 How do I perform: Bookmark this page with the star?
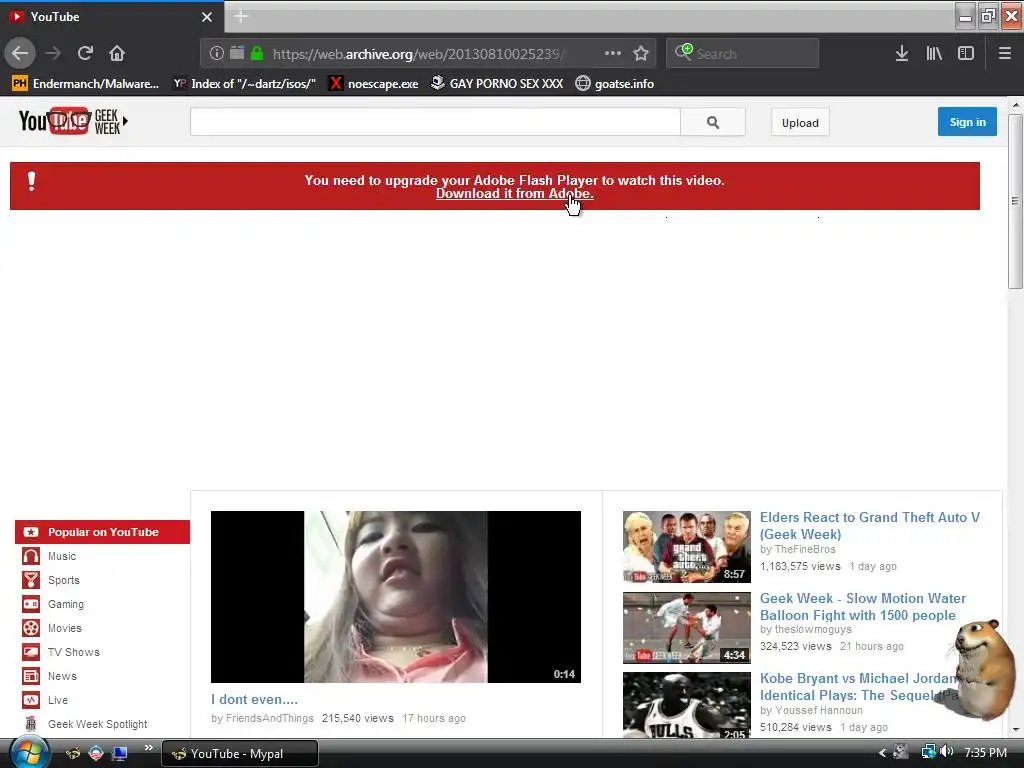point(641,53)
